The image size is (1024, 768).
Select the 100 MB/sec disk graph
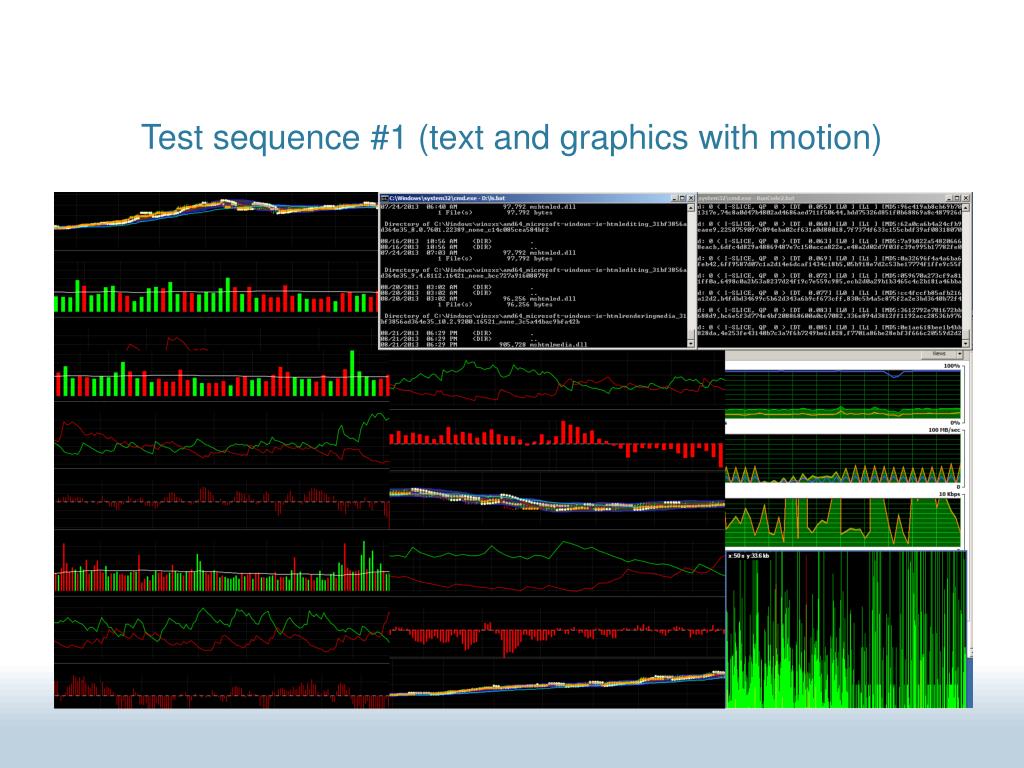pyautogui.click(x=843, y=458)
